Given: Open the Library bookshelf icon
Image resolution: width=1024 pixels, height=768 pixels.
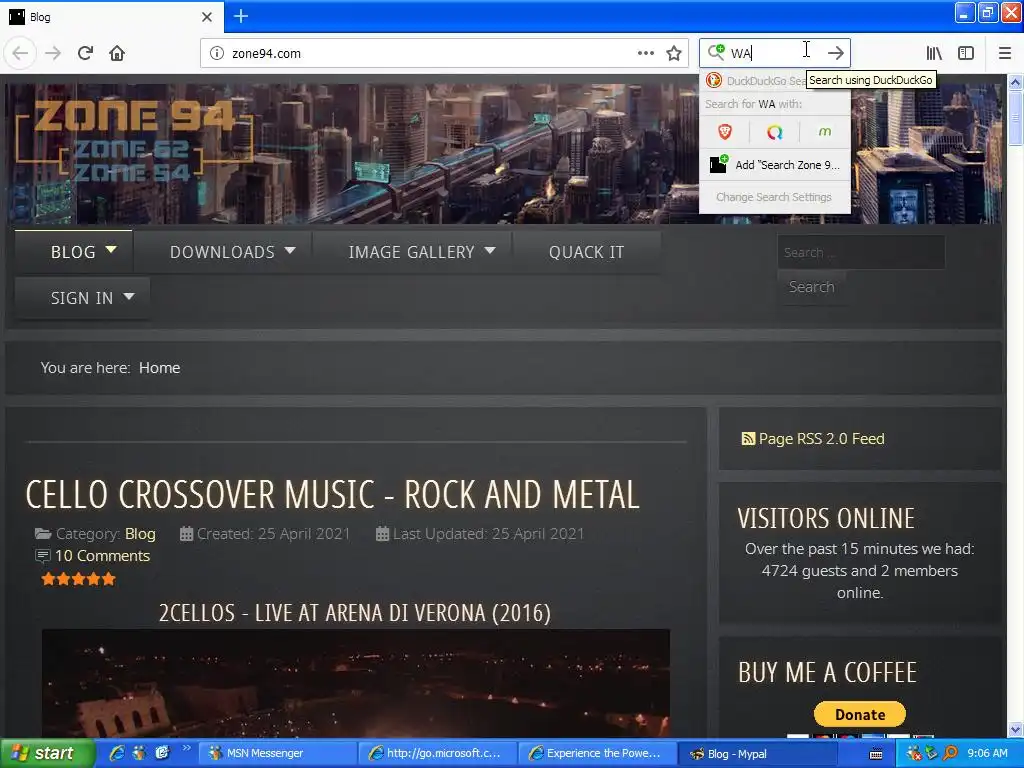Looking at the screenshot, I should pos(934,53).
